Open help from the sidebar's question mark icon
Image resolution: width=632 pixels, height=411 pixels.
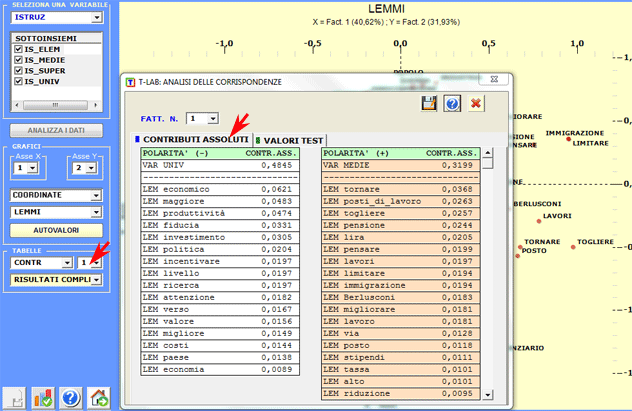[71, 398]
